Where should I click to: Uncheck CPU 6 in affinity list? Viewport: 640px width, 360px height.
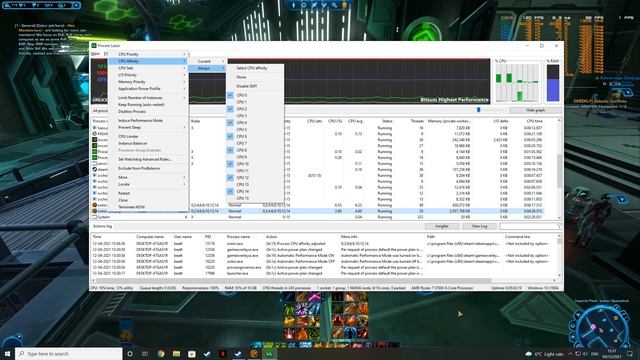tap(230, 136)
